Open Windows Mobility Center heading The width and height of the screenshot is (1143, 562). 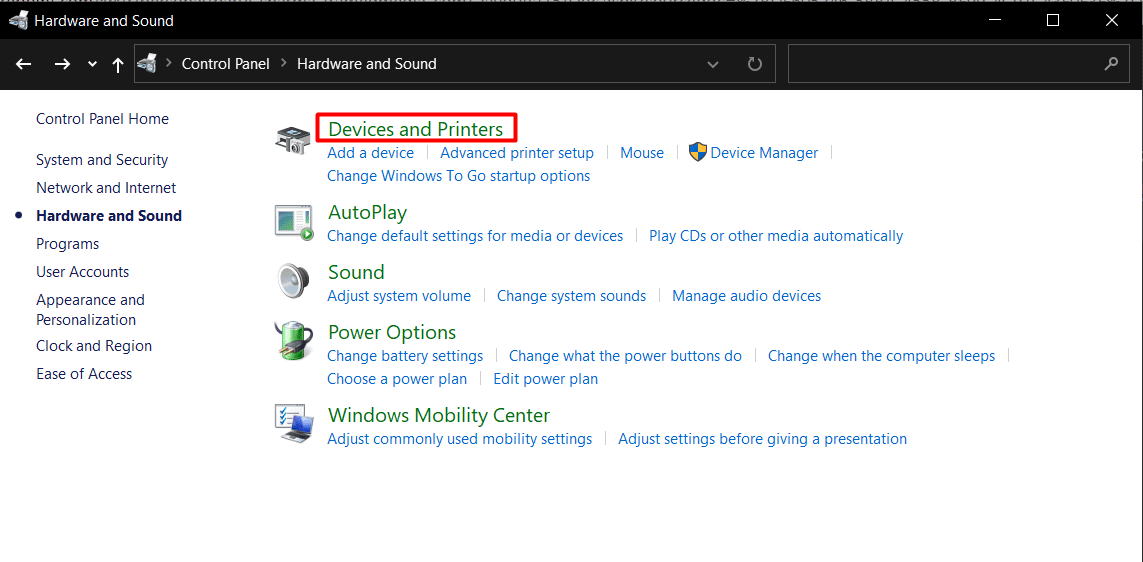[439, 415]
